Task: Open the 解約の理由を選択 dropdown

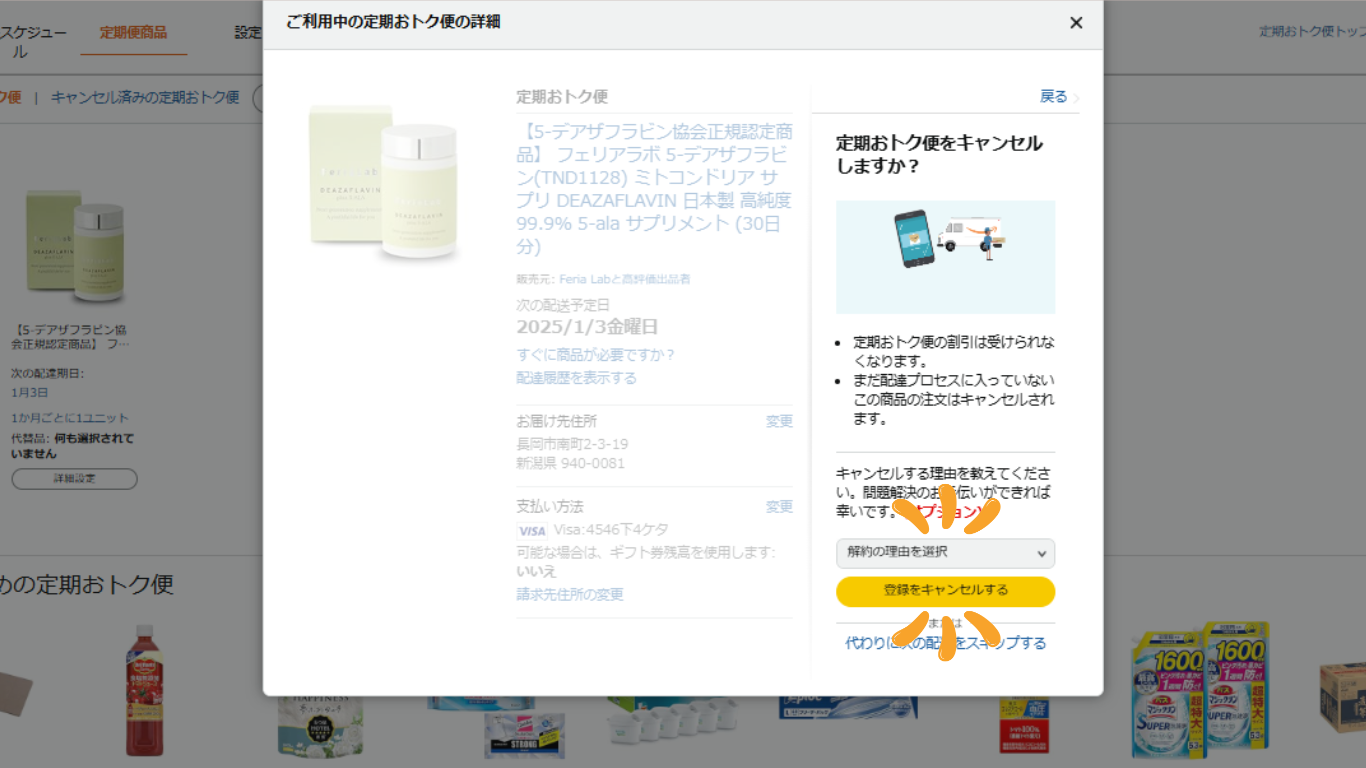Action: pos(945,553)
